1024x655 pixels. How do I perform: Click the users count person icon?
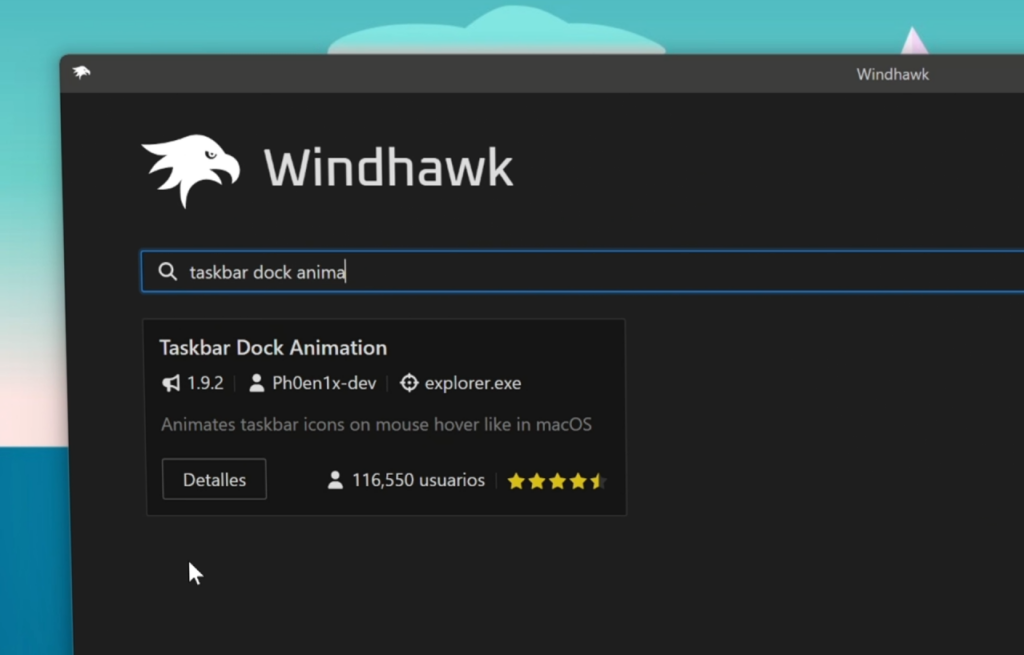click(x=335, y=480)
